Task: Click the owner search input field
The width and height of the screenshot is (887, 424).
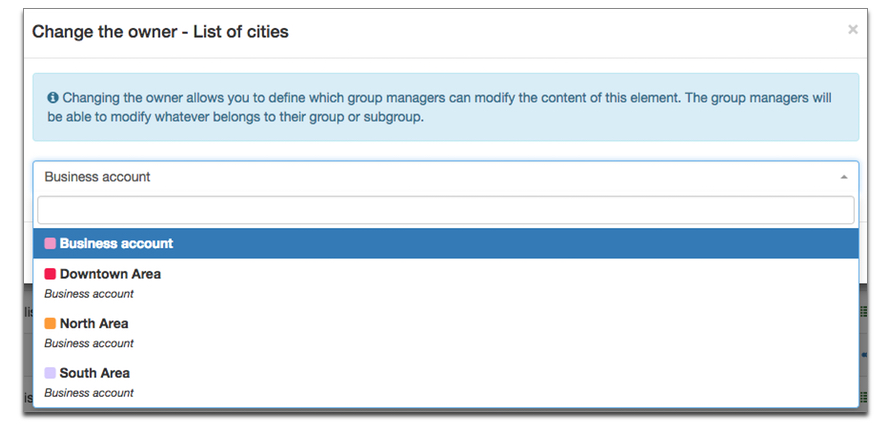Action: (446, 210)
